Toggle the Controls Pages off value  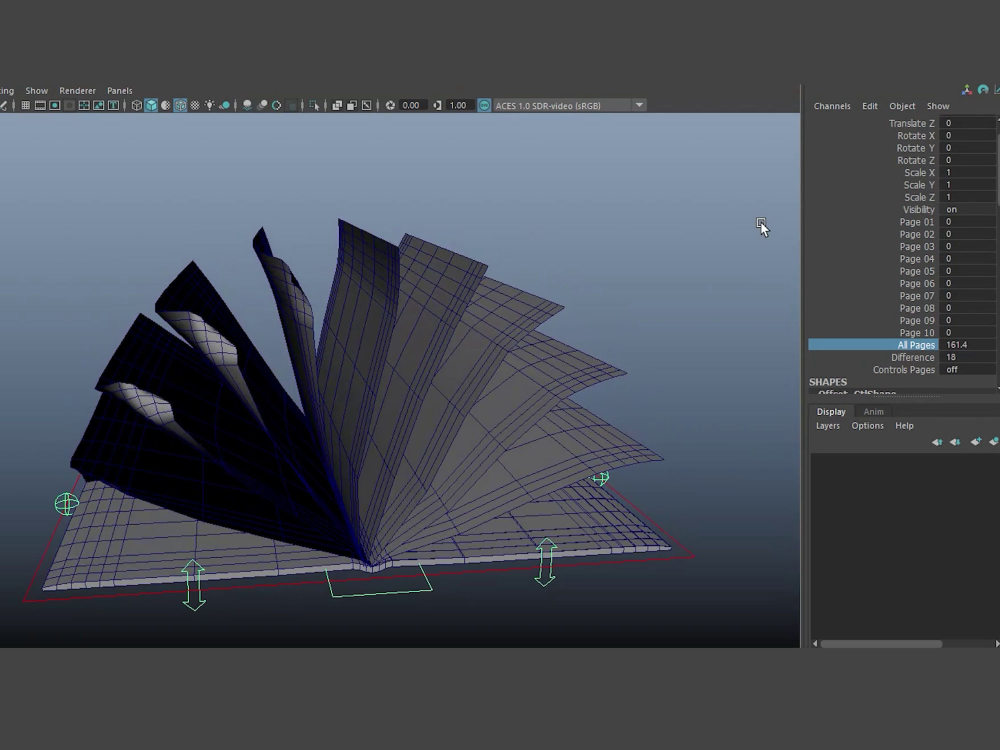click(966, 370)
